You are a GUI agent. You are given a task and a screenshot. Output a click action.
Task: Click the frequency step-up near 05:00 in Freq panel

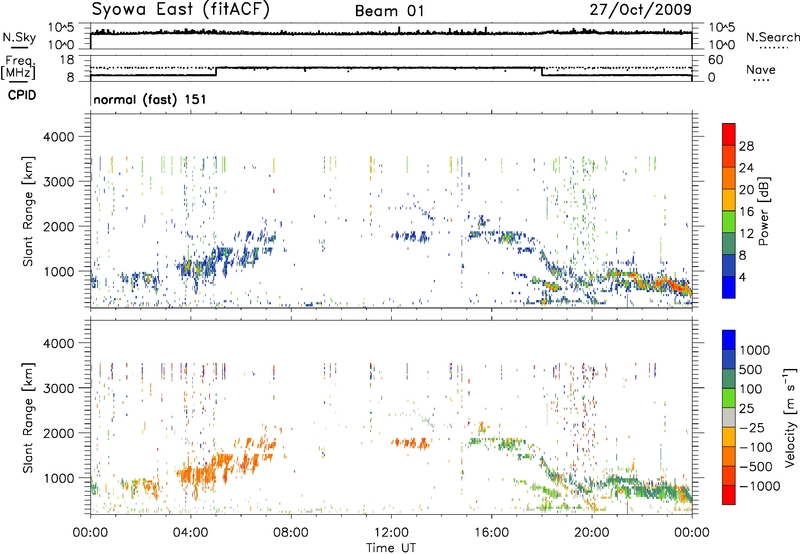pyautogui.click(x=216, y=71)
